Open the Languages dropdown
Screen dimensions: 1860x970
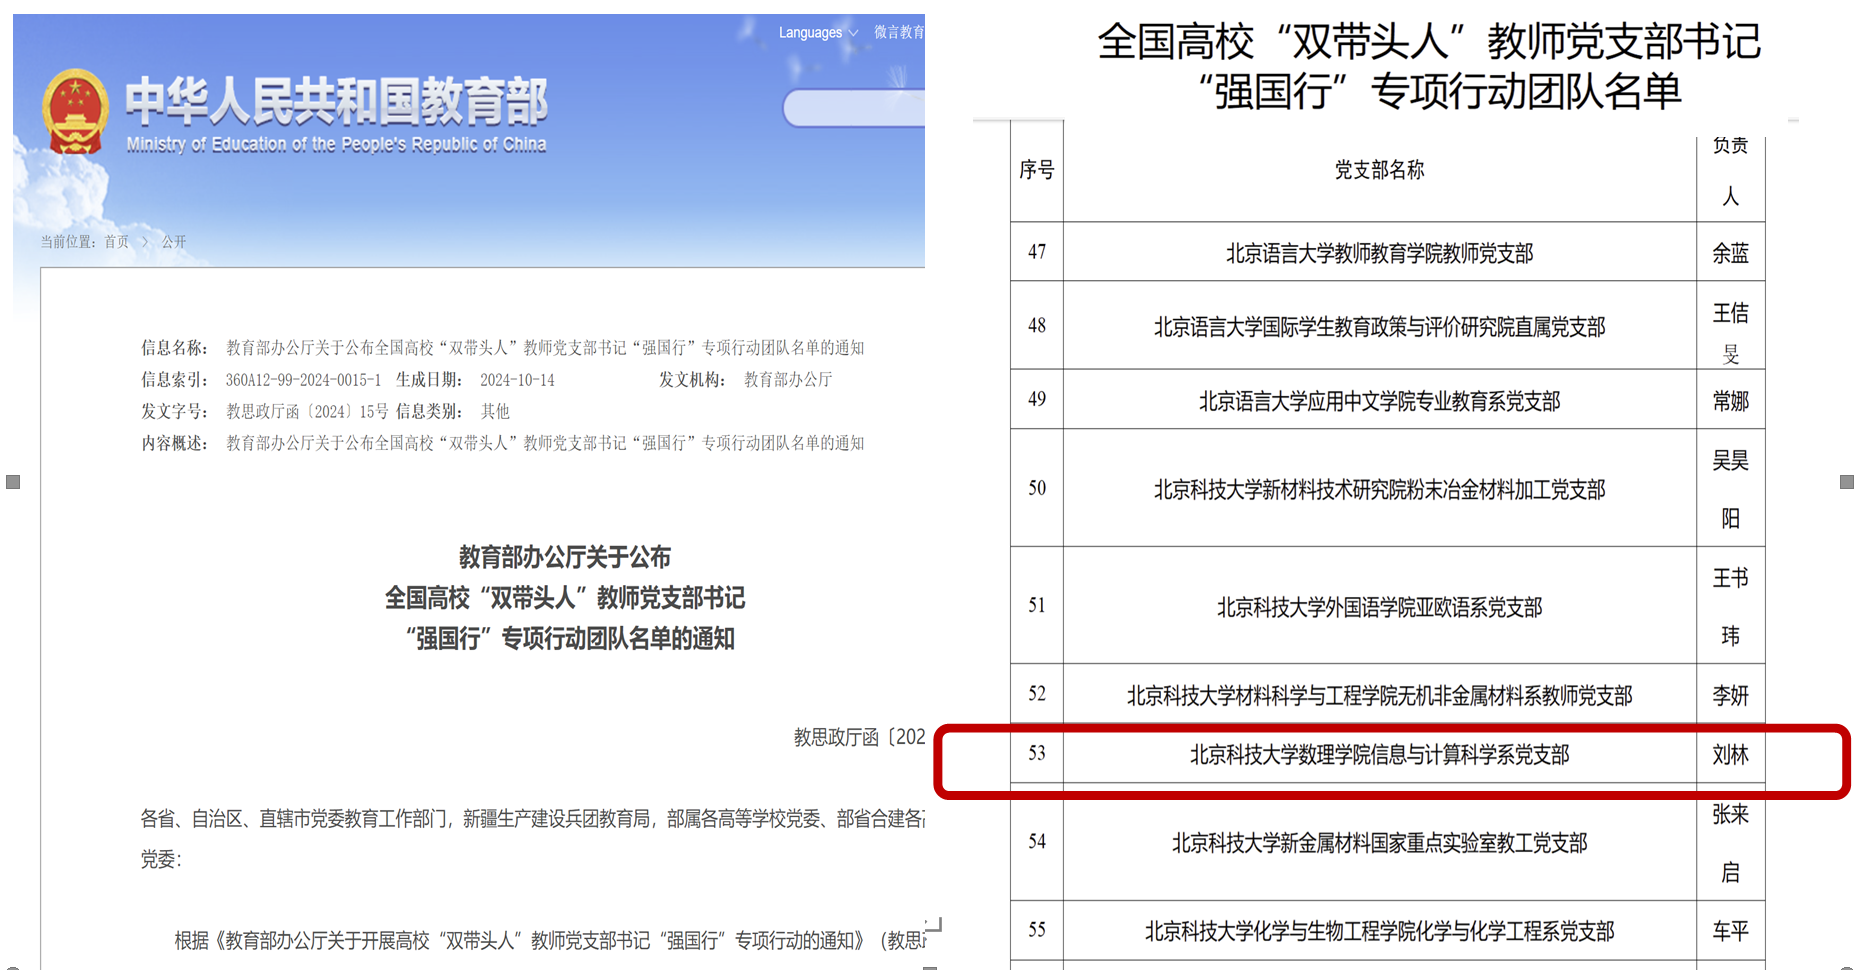818,33
